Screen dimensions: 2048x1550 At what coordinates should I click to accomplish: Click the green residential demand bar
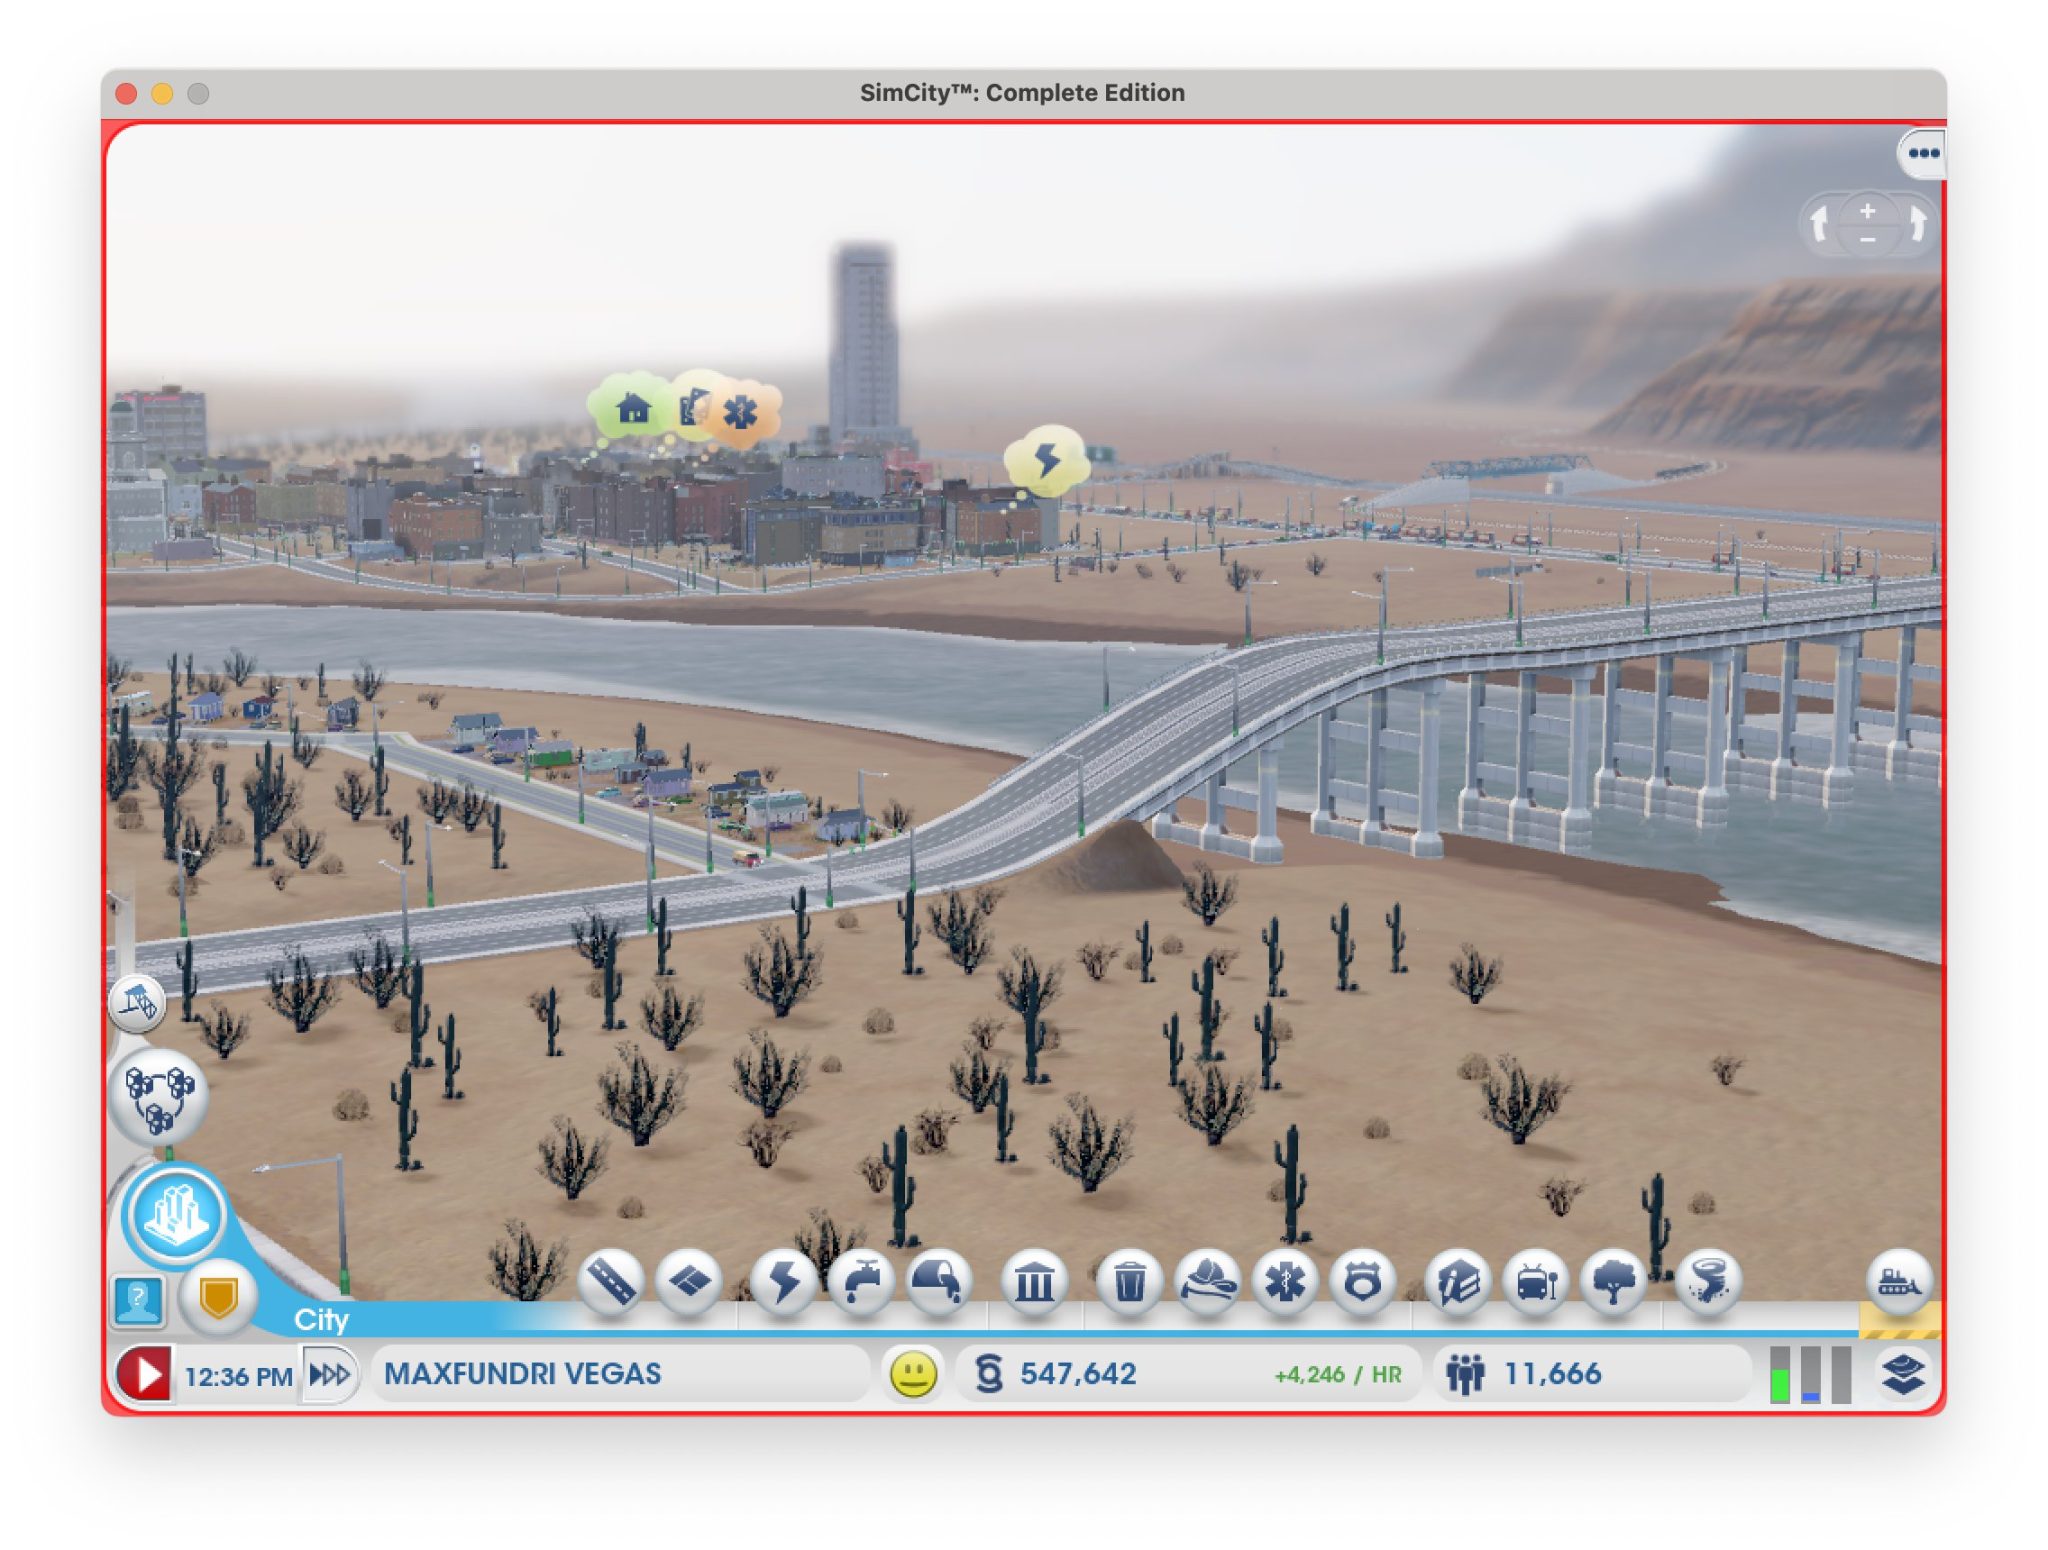point(1779,1375)
